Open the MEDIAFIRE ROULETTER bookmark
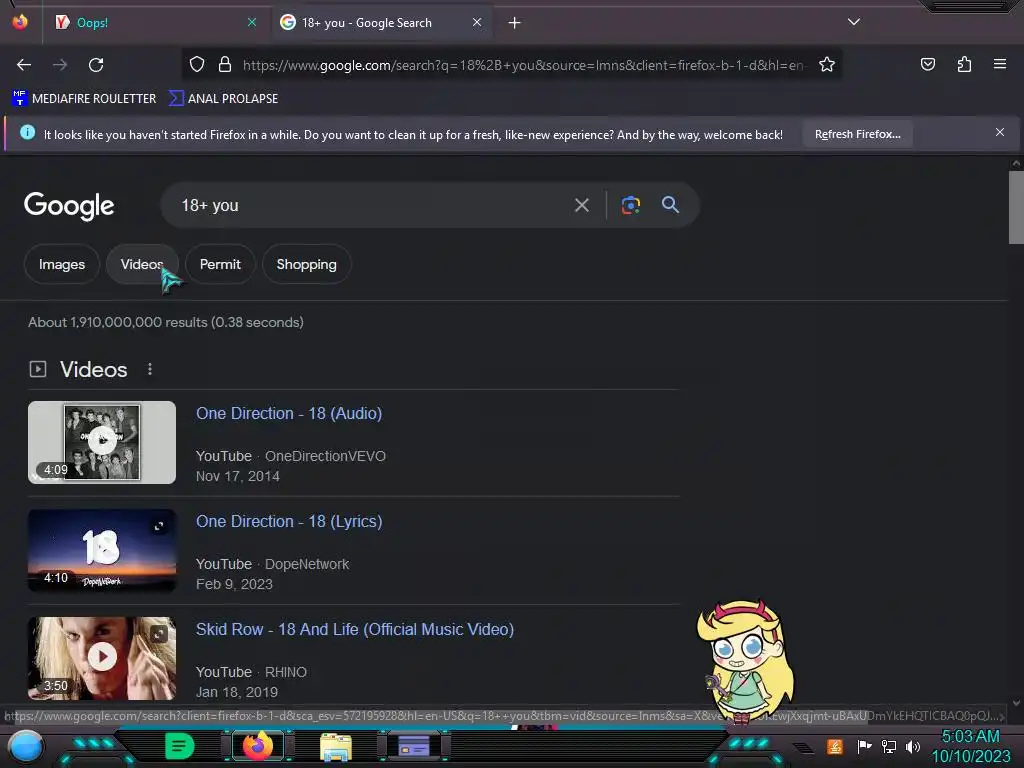 pyautogui.click(x=84, y=99)
